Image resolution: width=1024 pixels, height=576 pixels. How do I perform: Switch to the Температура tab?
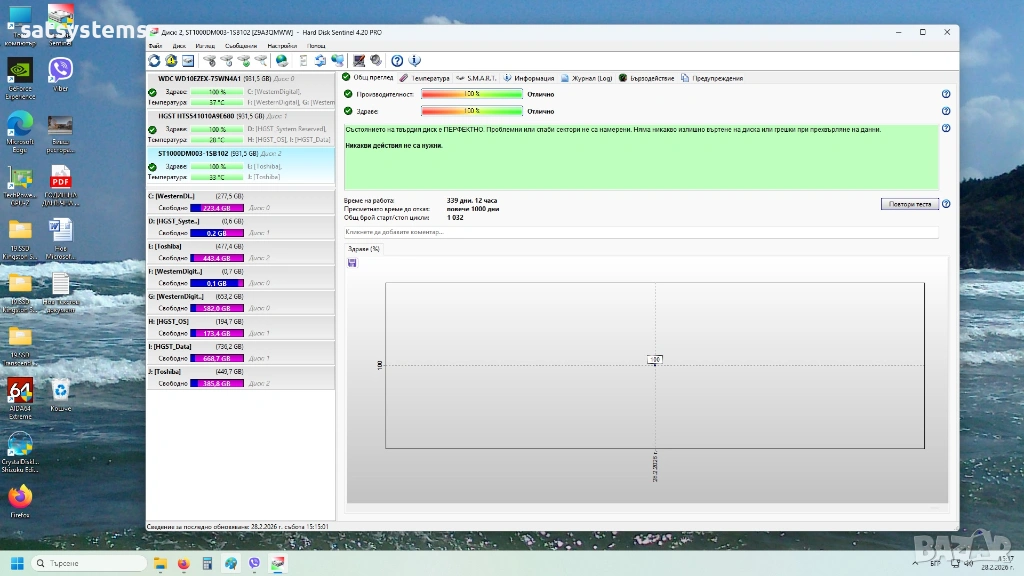pyautogui.click(x=425, y=78)
